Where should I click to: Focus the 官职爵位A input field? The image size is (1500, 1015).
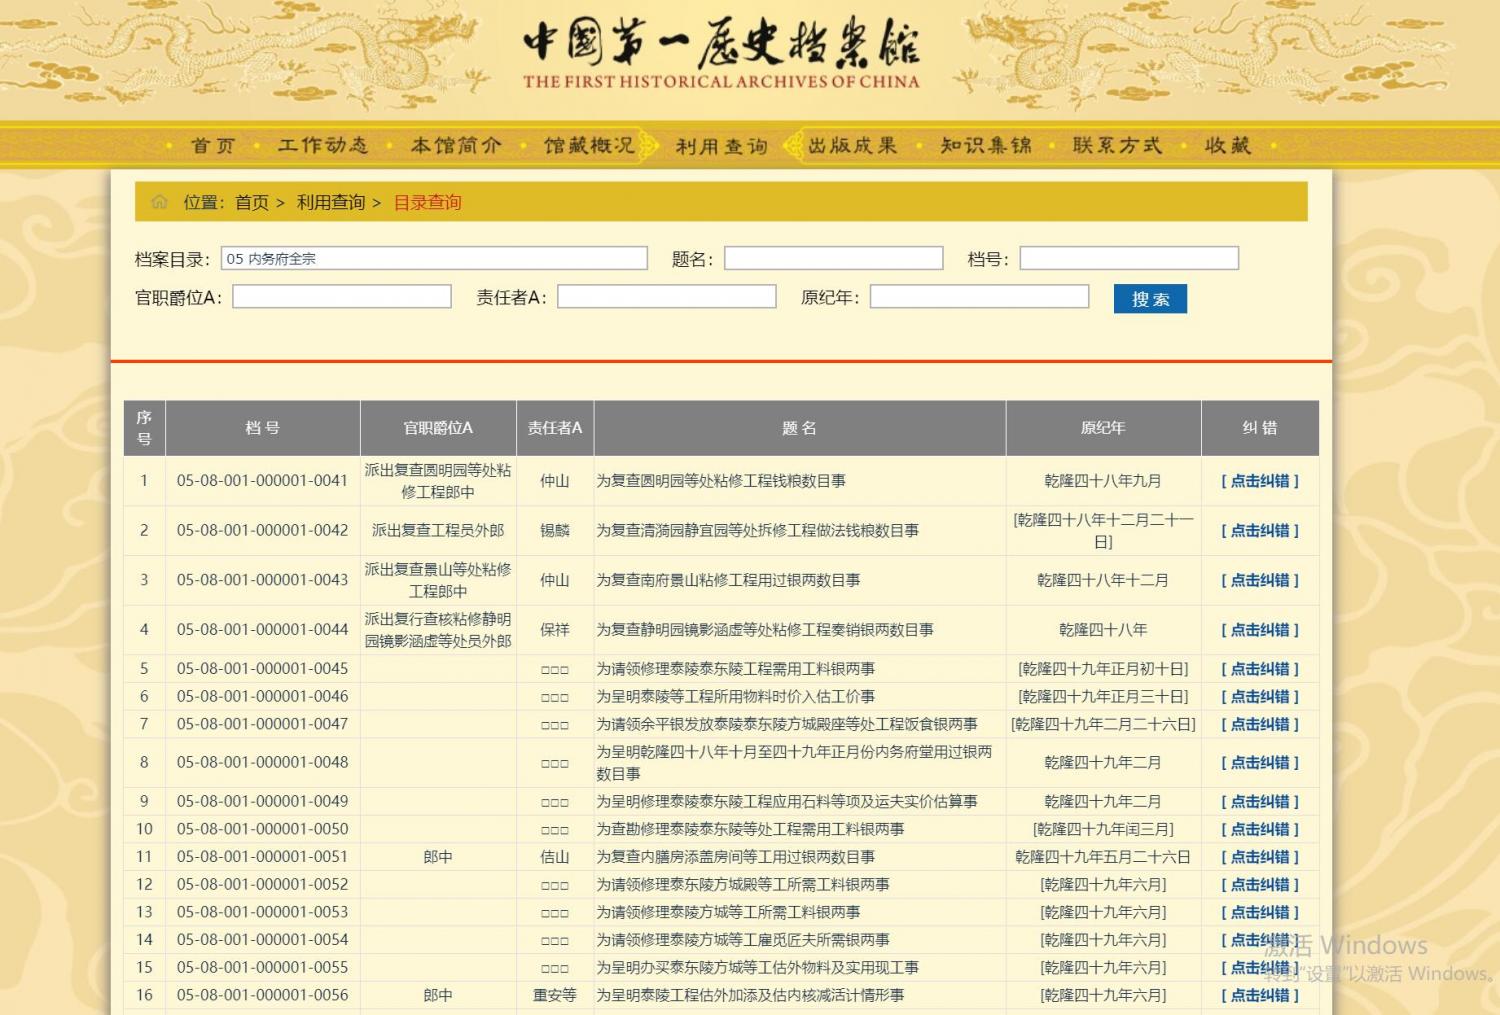(342, 297)
